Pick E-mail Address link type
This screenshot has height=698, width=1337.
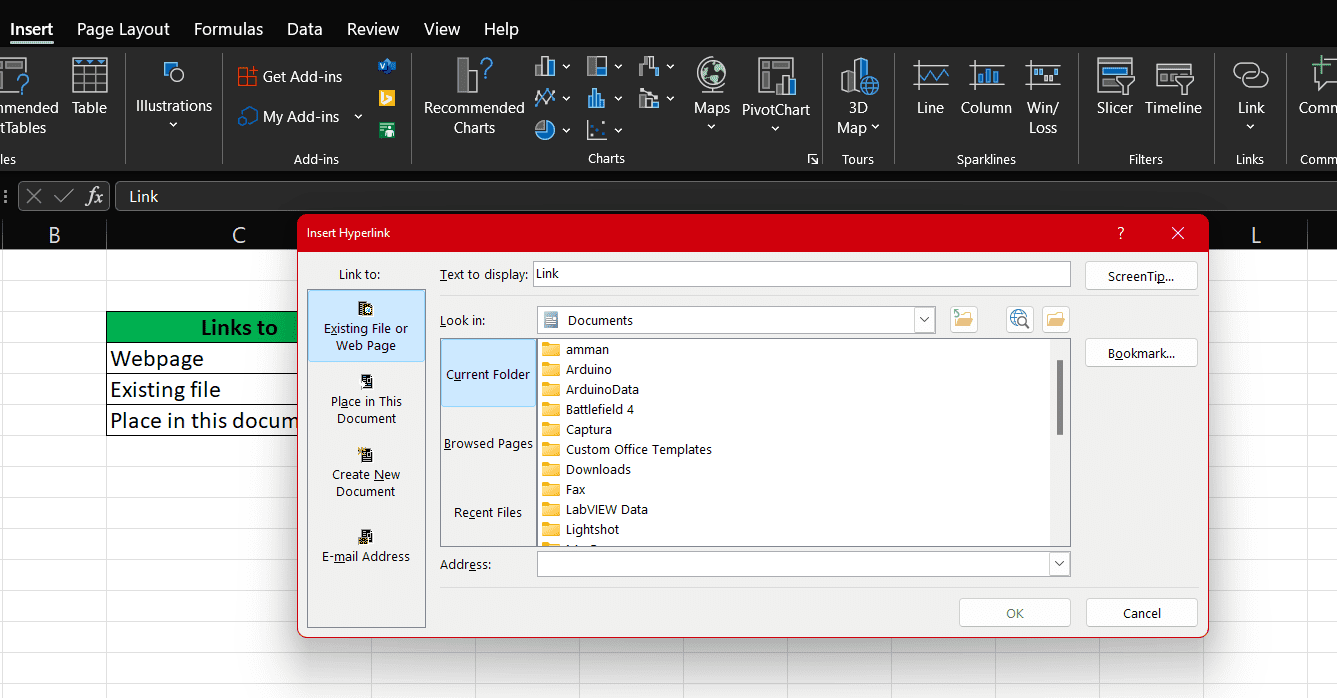[366, 546]
